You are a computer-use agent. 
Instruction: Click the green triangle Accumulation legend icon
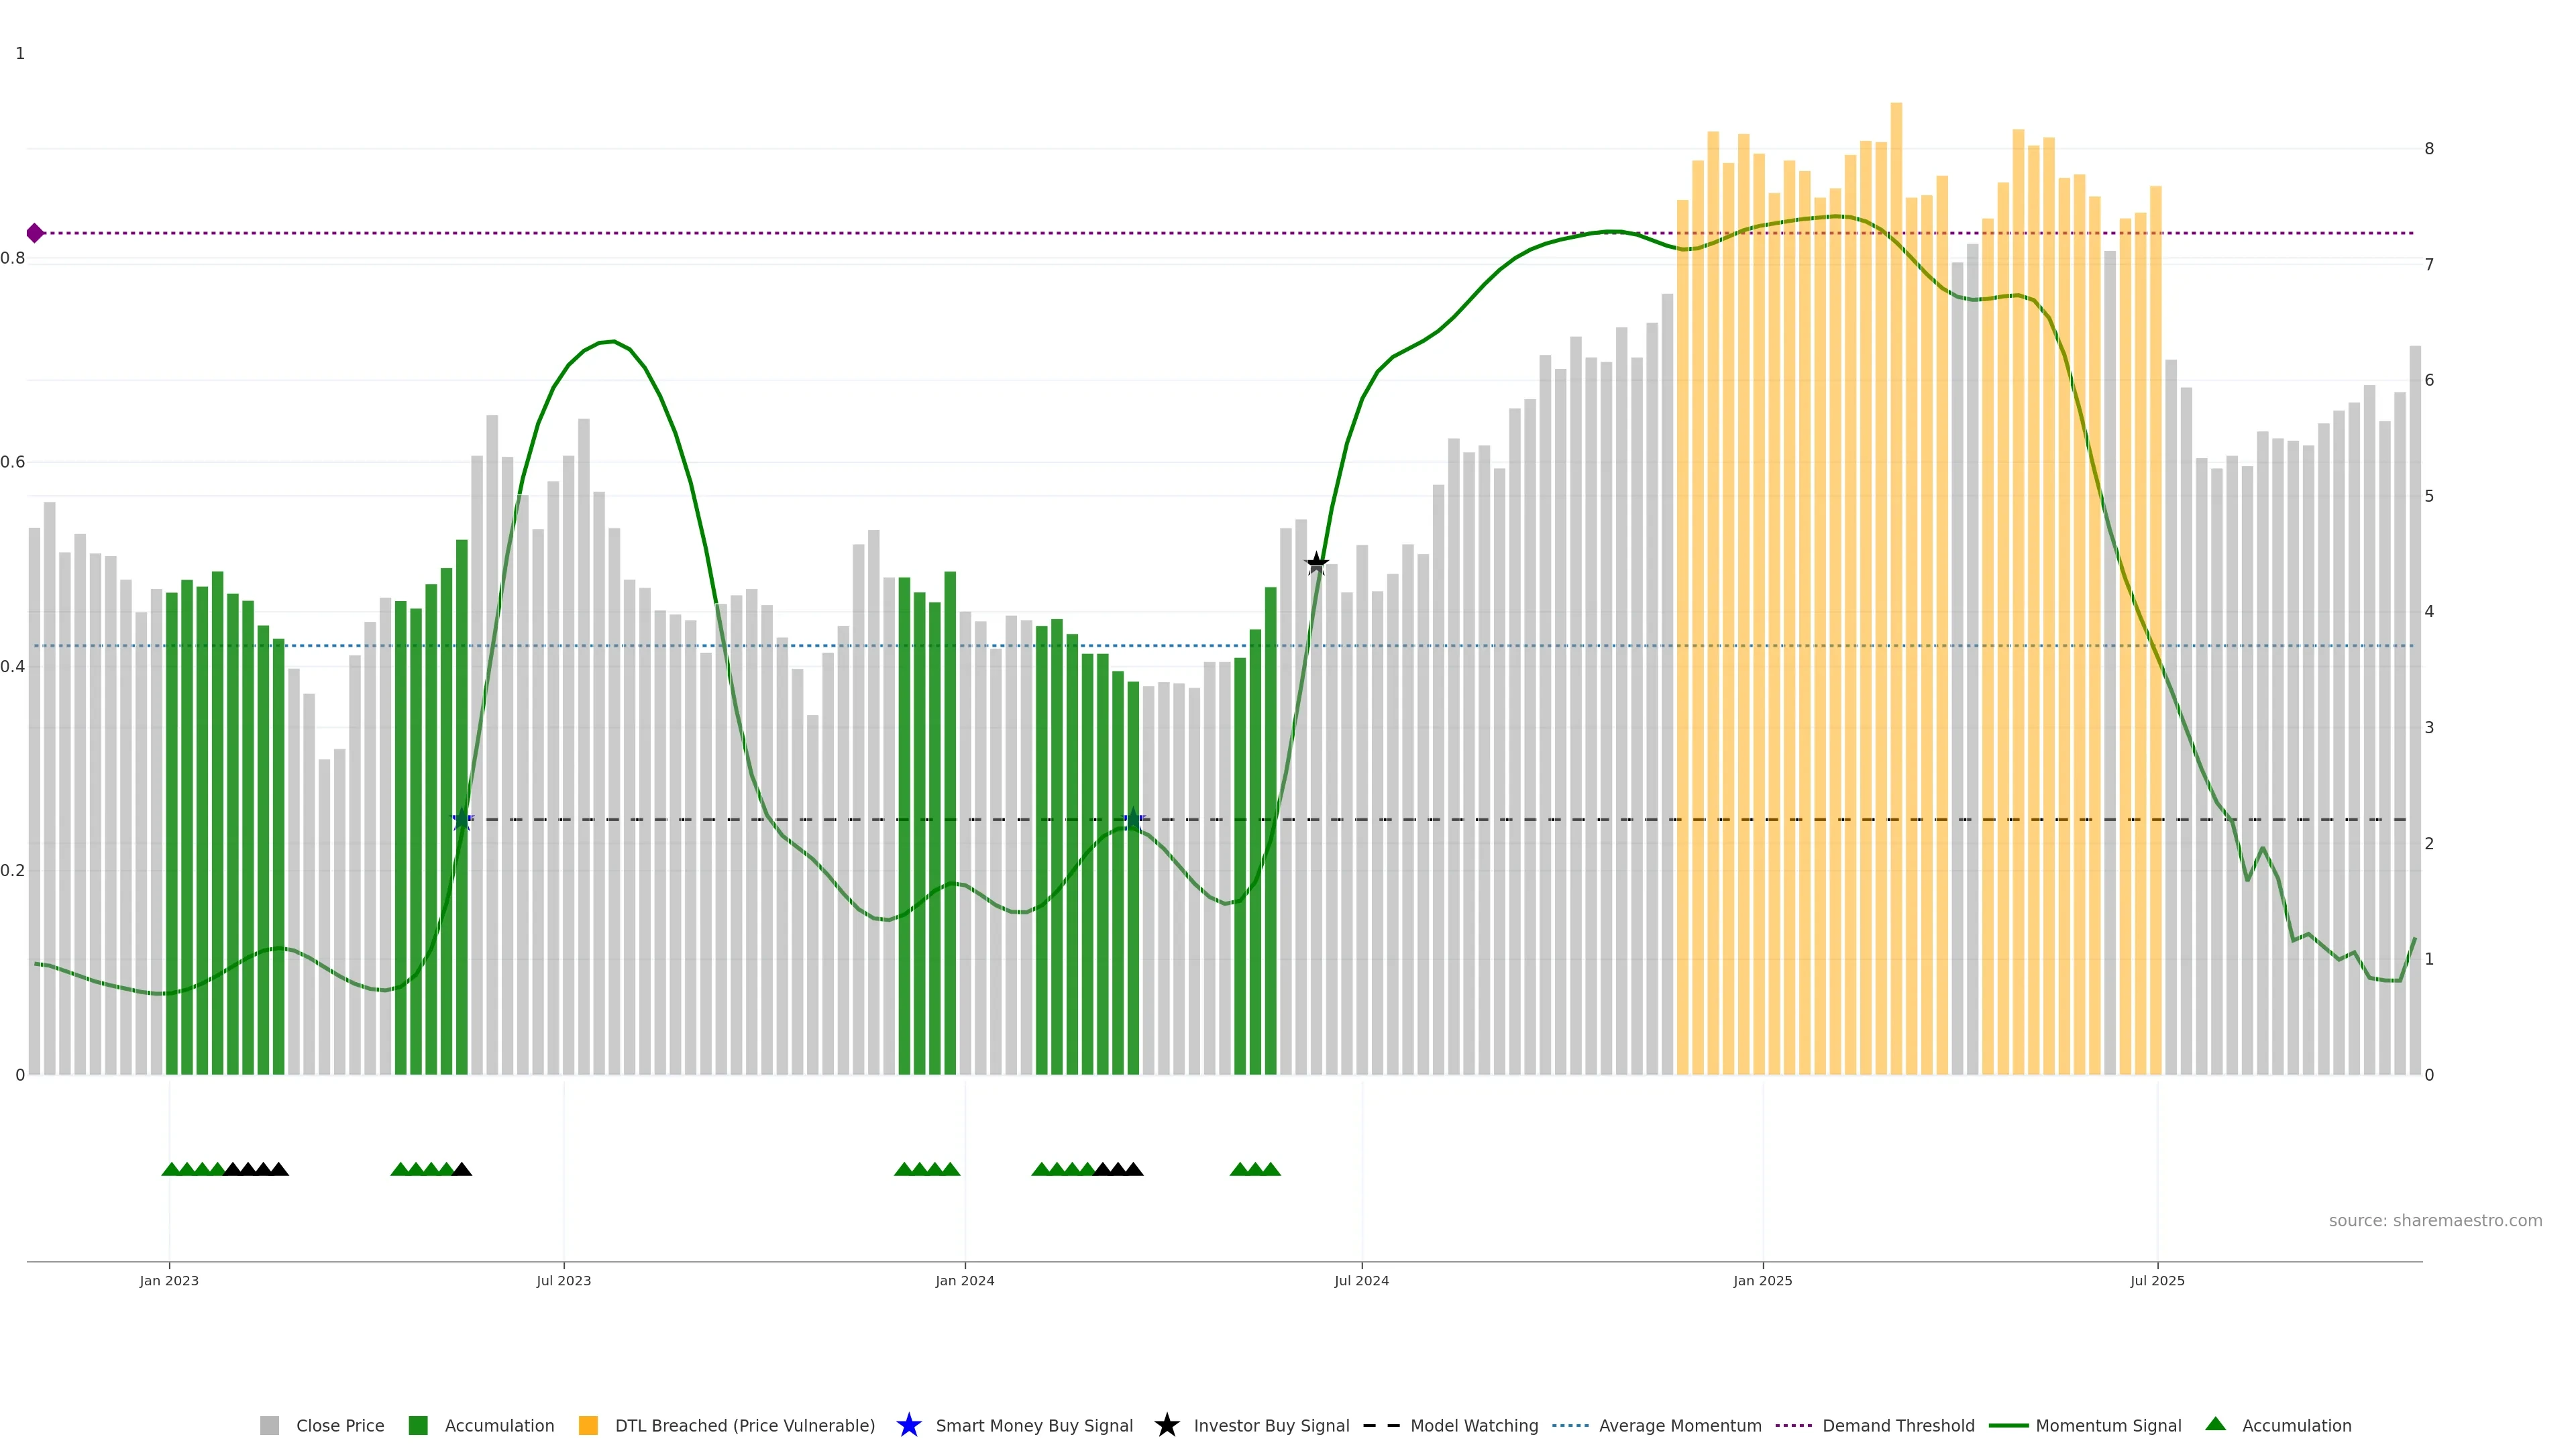pyautogui.click(x=2215, y=1424)
